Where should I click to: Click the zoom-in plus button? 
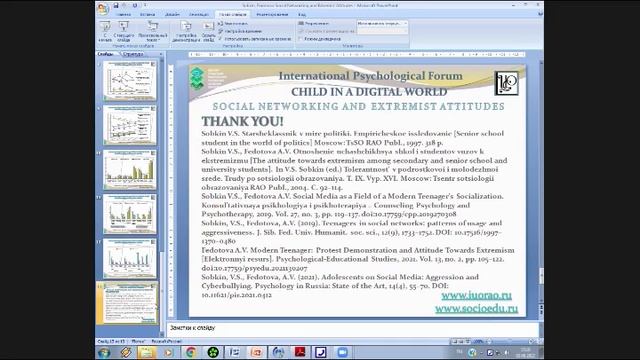pos(531,341)
